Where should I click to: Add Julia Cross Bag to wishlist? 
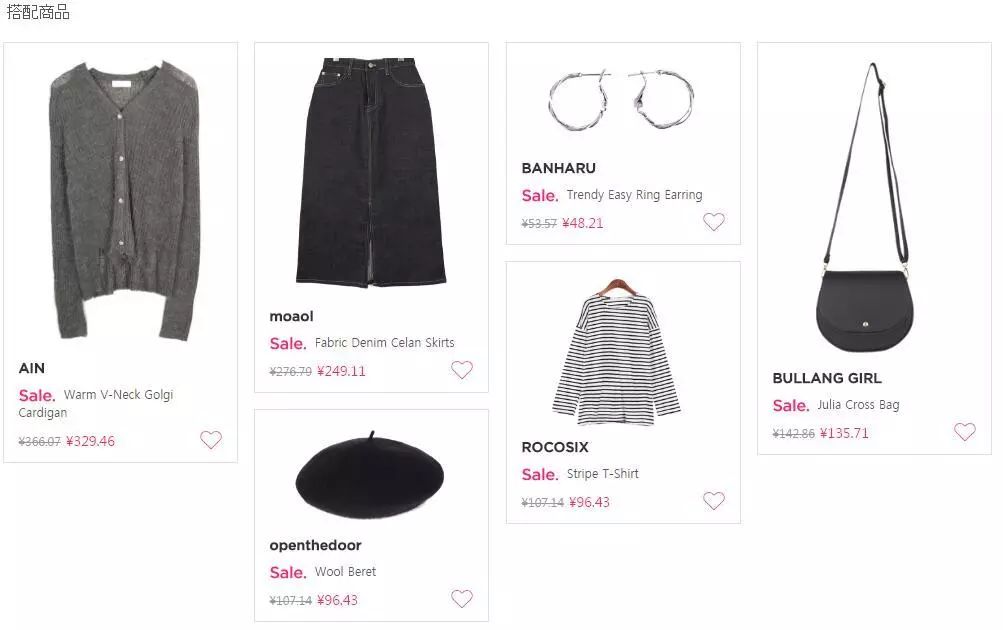(x=964, y=432)
